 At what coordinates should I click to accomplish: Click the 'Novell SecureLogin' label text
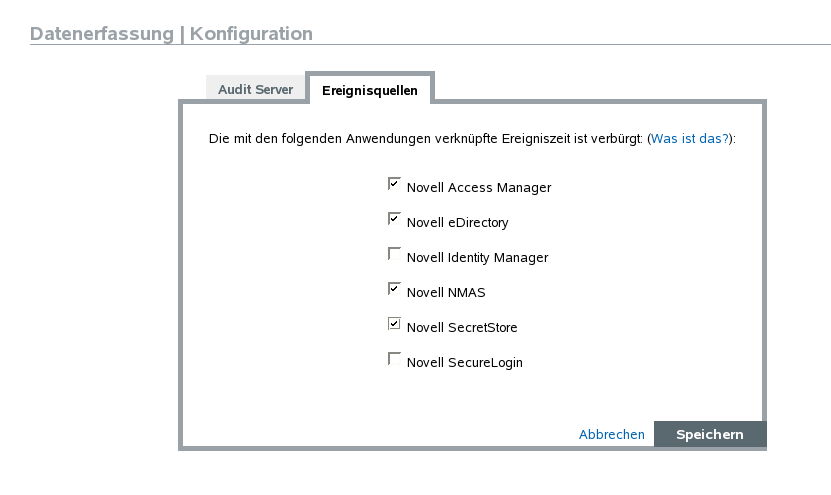464,363
